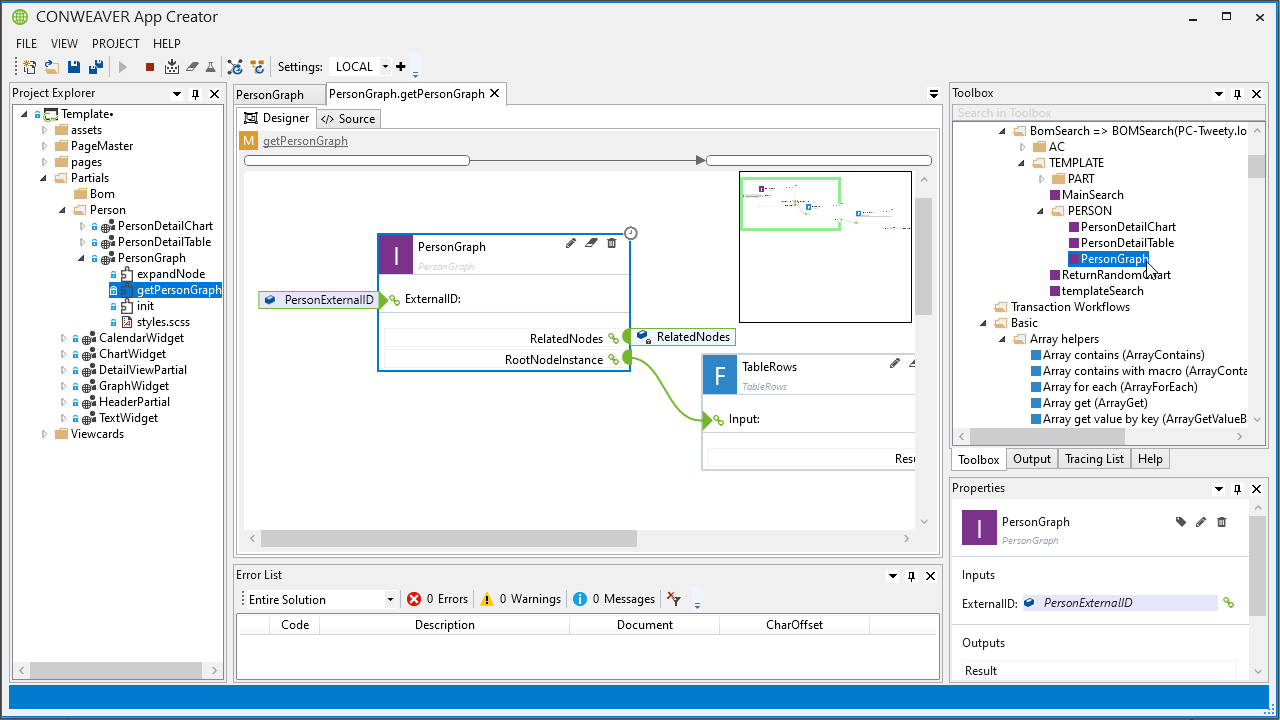The height and width of the screenshot is (720, 1280).
Task: Open the PROJECT menu
Action: [116, 44]
